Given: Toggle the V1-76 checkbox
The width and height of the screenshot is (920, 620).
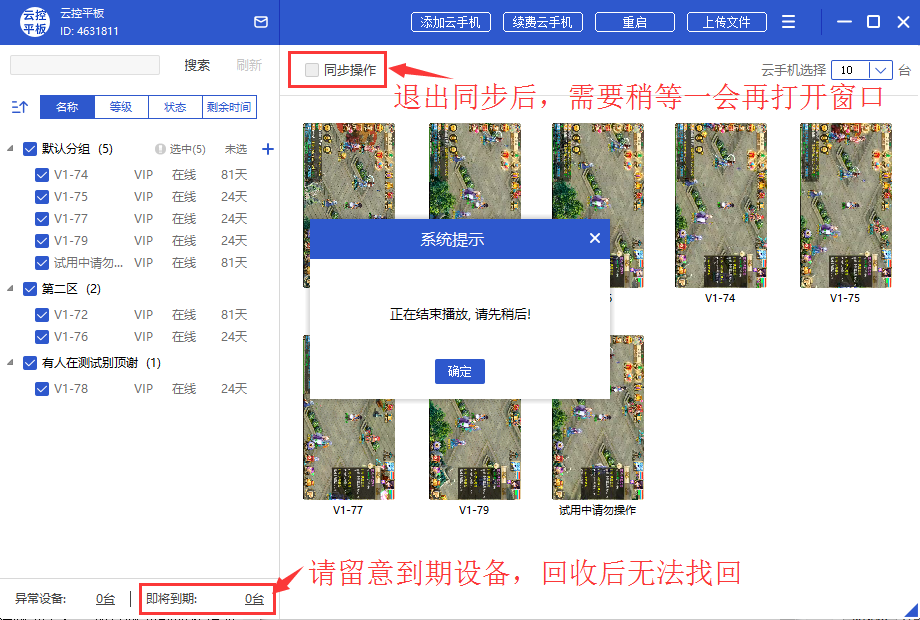Looking at the screenshot, I should point(42,337).
